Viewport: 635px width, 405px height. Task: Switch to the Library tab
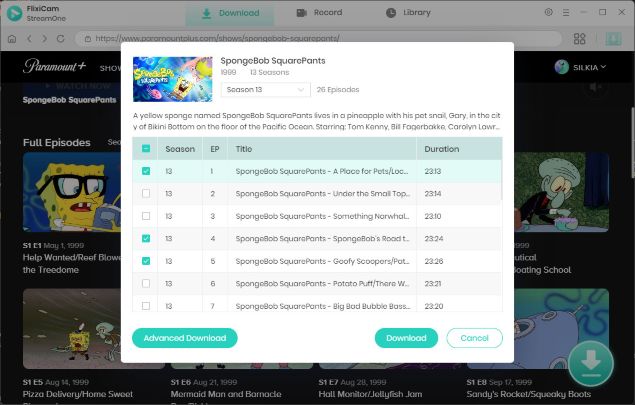(408, 13)
